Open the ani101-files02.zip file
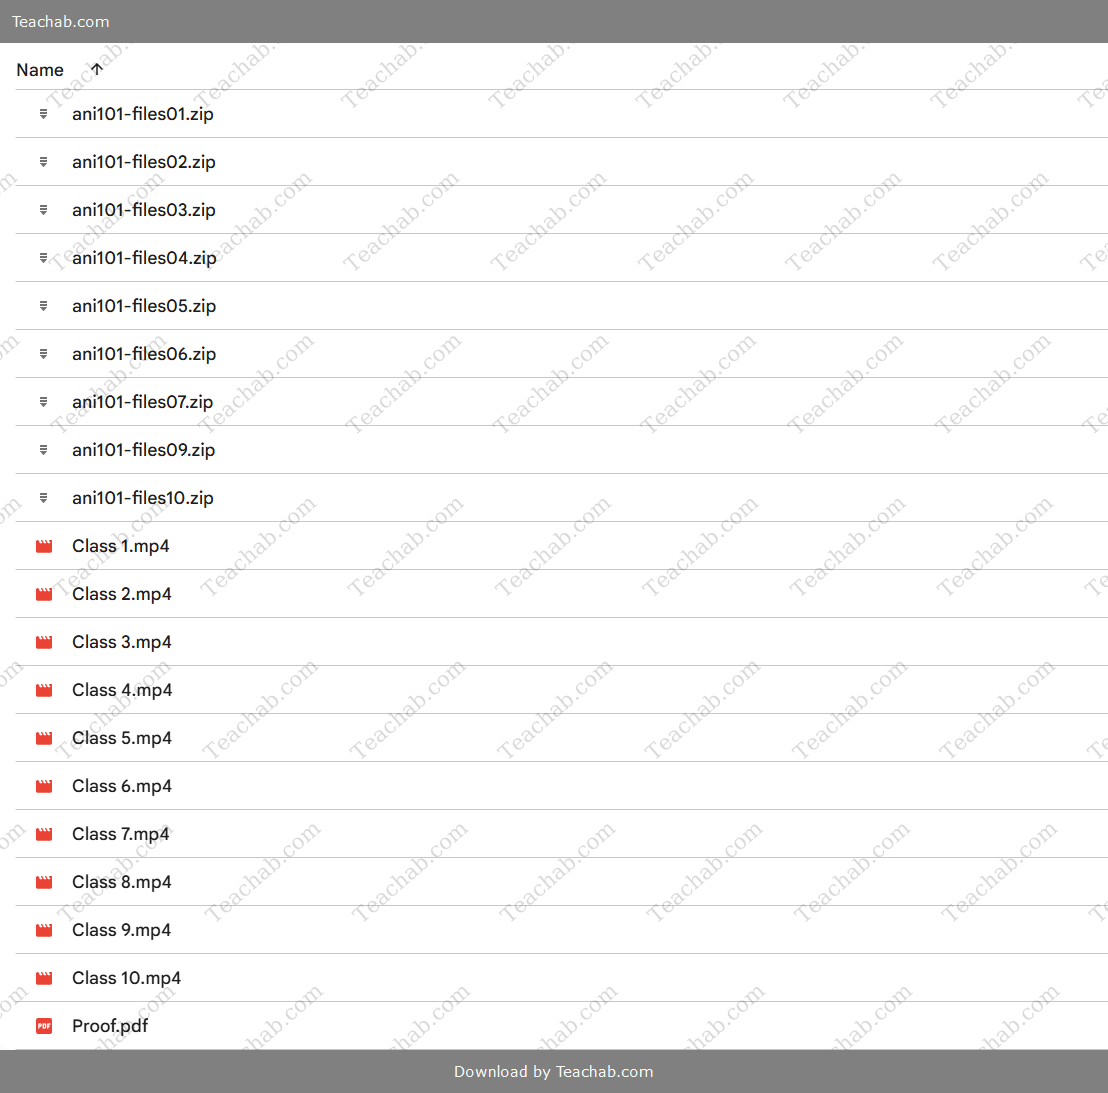 [x=143, y=162]
